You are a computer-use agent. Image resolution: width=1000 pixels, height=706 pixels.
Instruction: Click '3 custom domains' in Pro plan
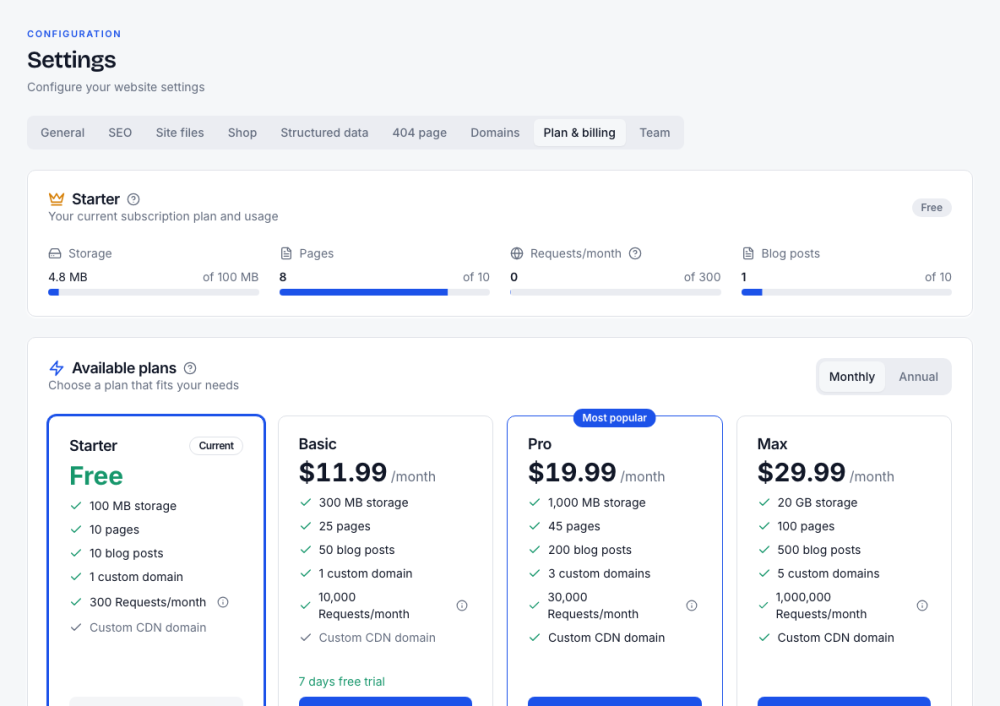pyautogui.click(x=599, y=573)
